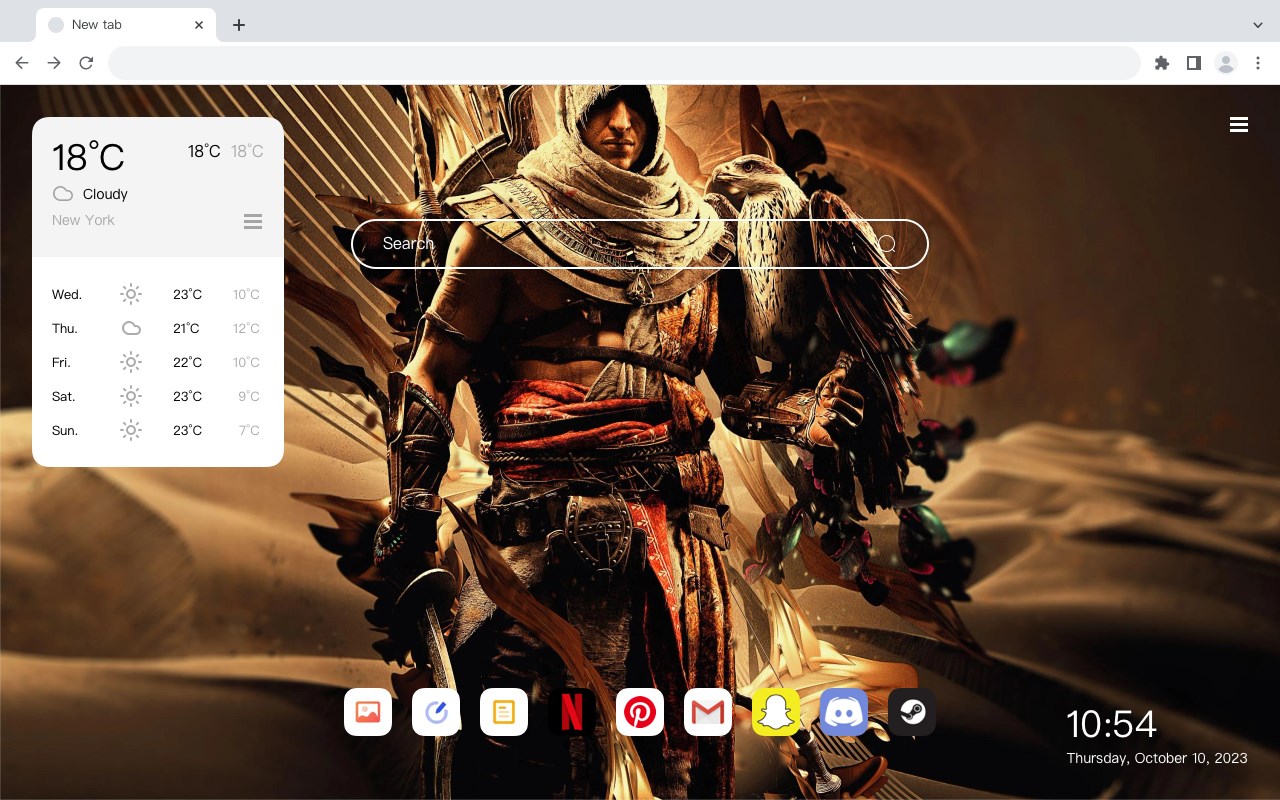The image size is (1280, 800).
Task: Select the Thu. forecast row
Action: [157, 328]
